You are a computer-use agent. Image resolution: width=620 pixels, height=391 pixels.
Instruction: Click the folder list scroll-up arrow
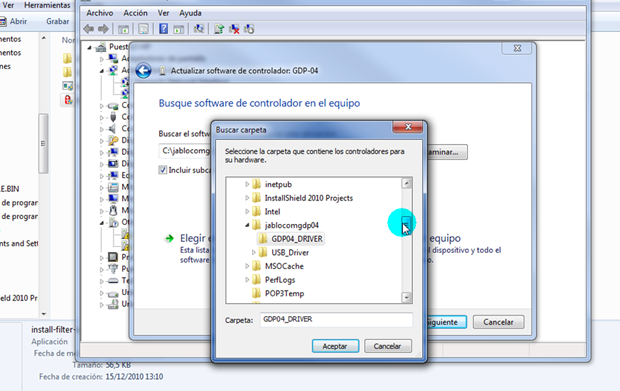click(x=406, y=183)
